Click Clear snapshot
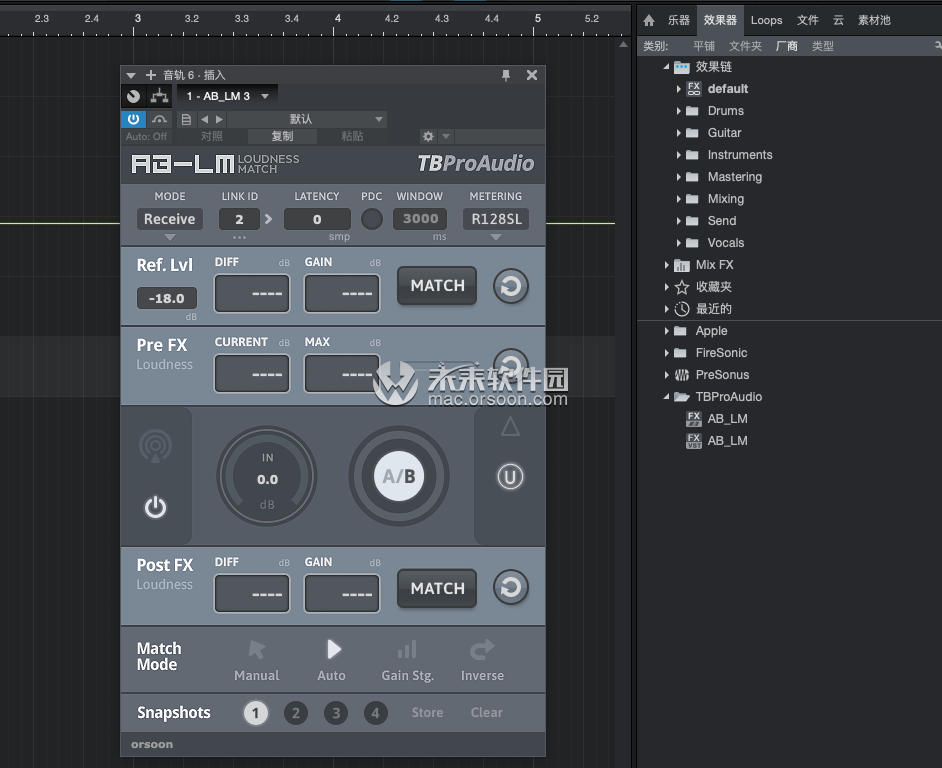The width and height of the screenshot is (942, 768). click(486, 713)
